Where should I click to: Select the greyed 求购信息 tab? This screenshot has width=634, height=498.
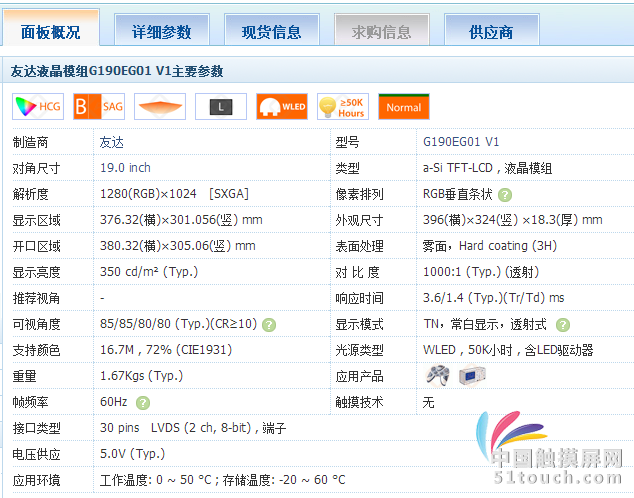pos(382,30)
